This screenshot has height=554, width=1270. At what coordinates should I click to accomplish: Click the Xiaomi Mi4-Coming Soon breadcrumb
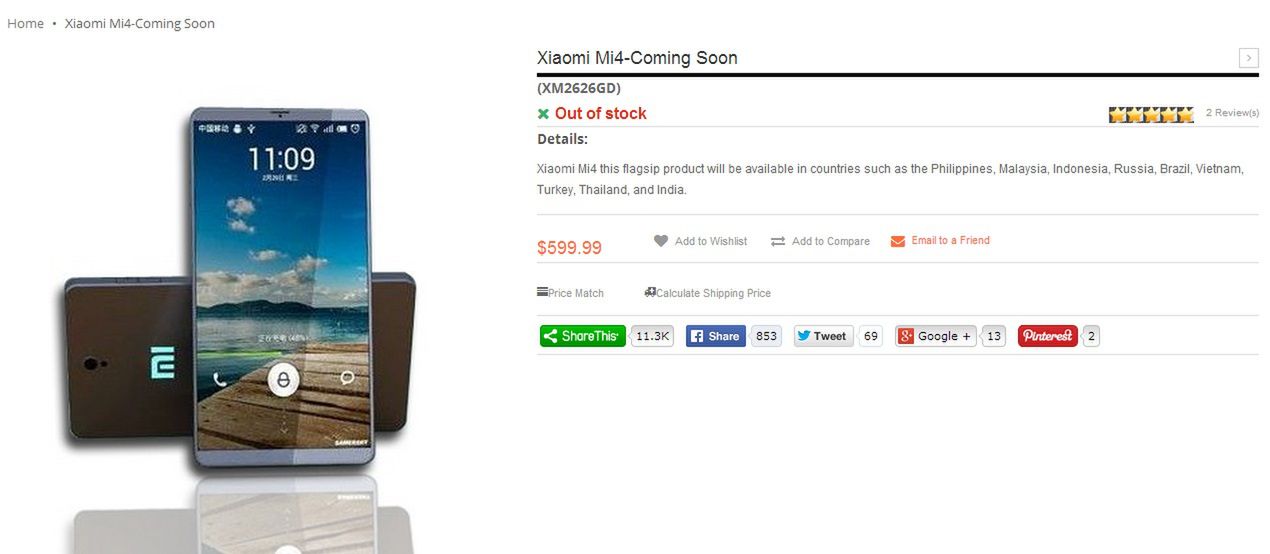click(140, 23)
